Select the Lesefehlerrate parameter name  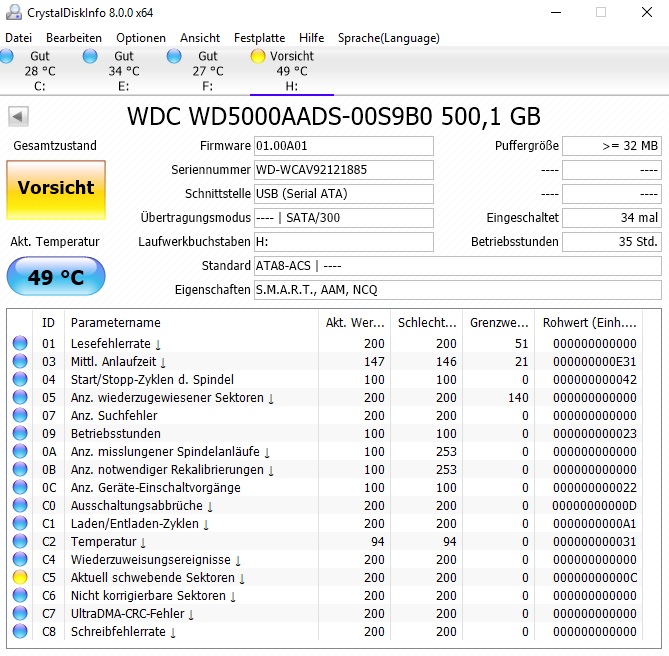[x=111, y=343]
